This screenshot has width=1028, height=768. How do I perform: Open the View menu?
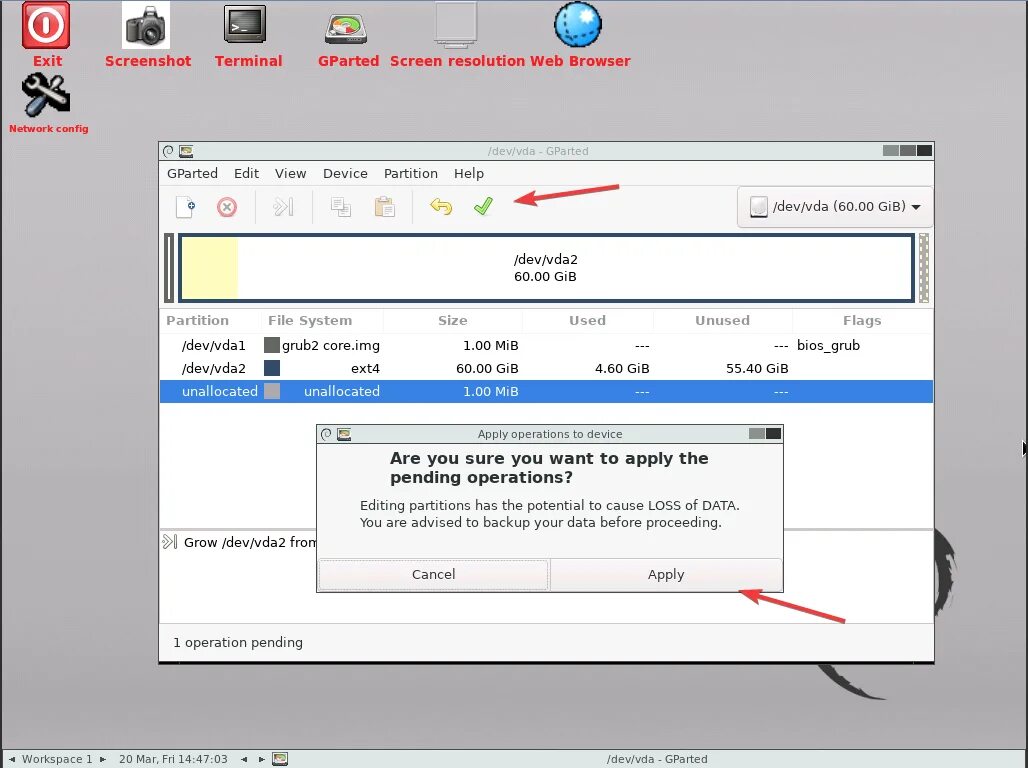pyautogui.click(x=290, y=173)
